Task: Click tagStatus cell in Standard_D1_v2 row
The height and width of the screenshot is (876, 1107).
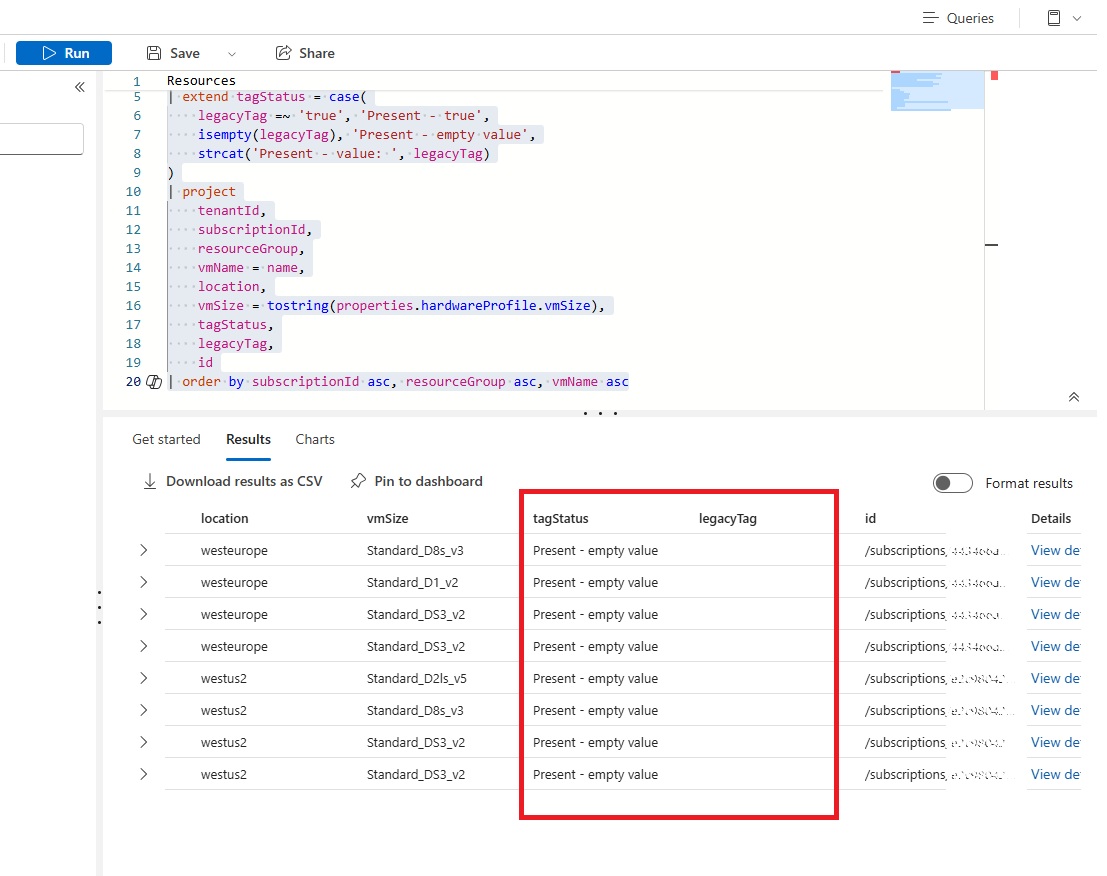Action: 595,582
